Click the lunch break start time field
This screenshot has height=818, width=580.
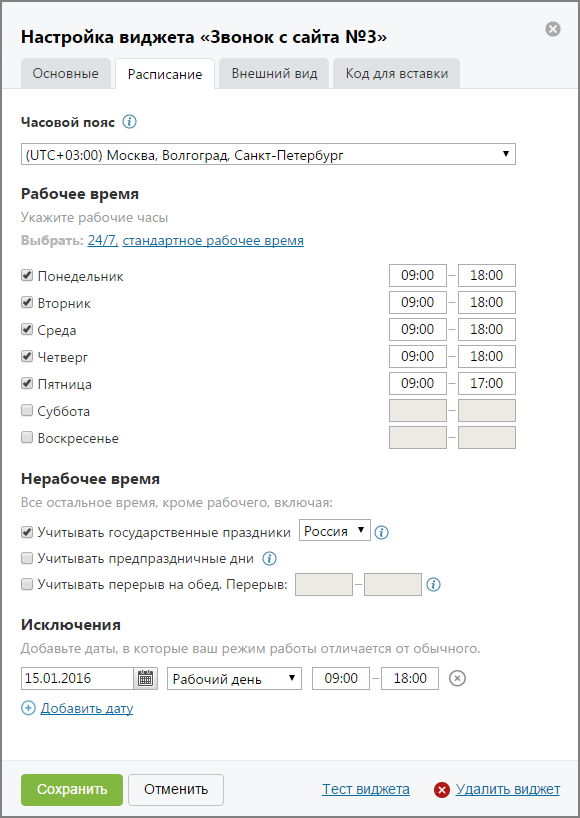pyautogui.click(x=324, y=584)
